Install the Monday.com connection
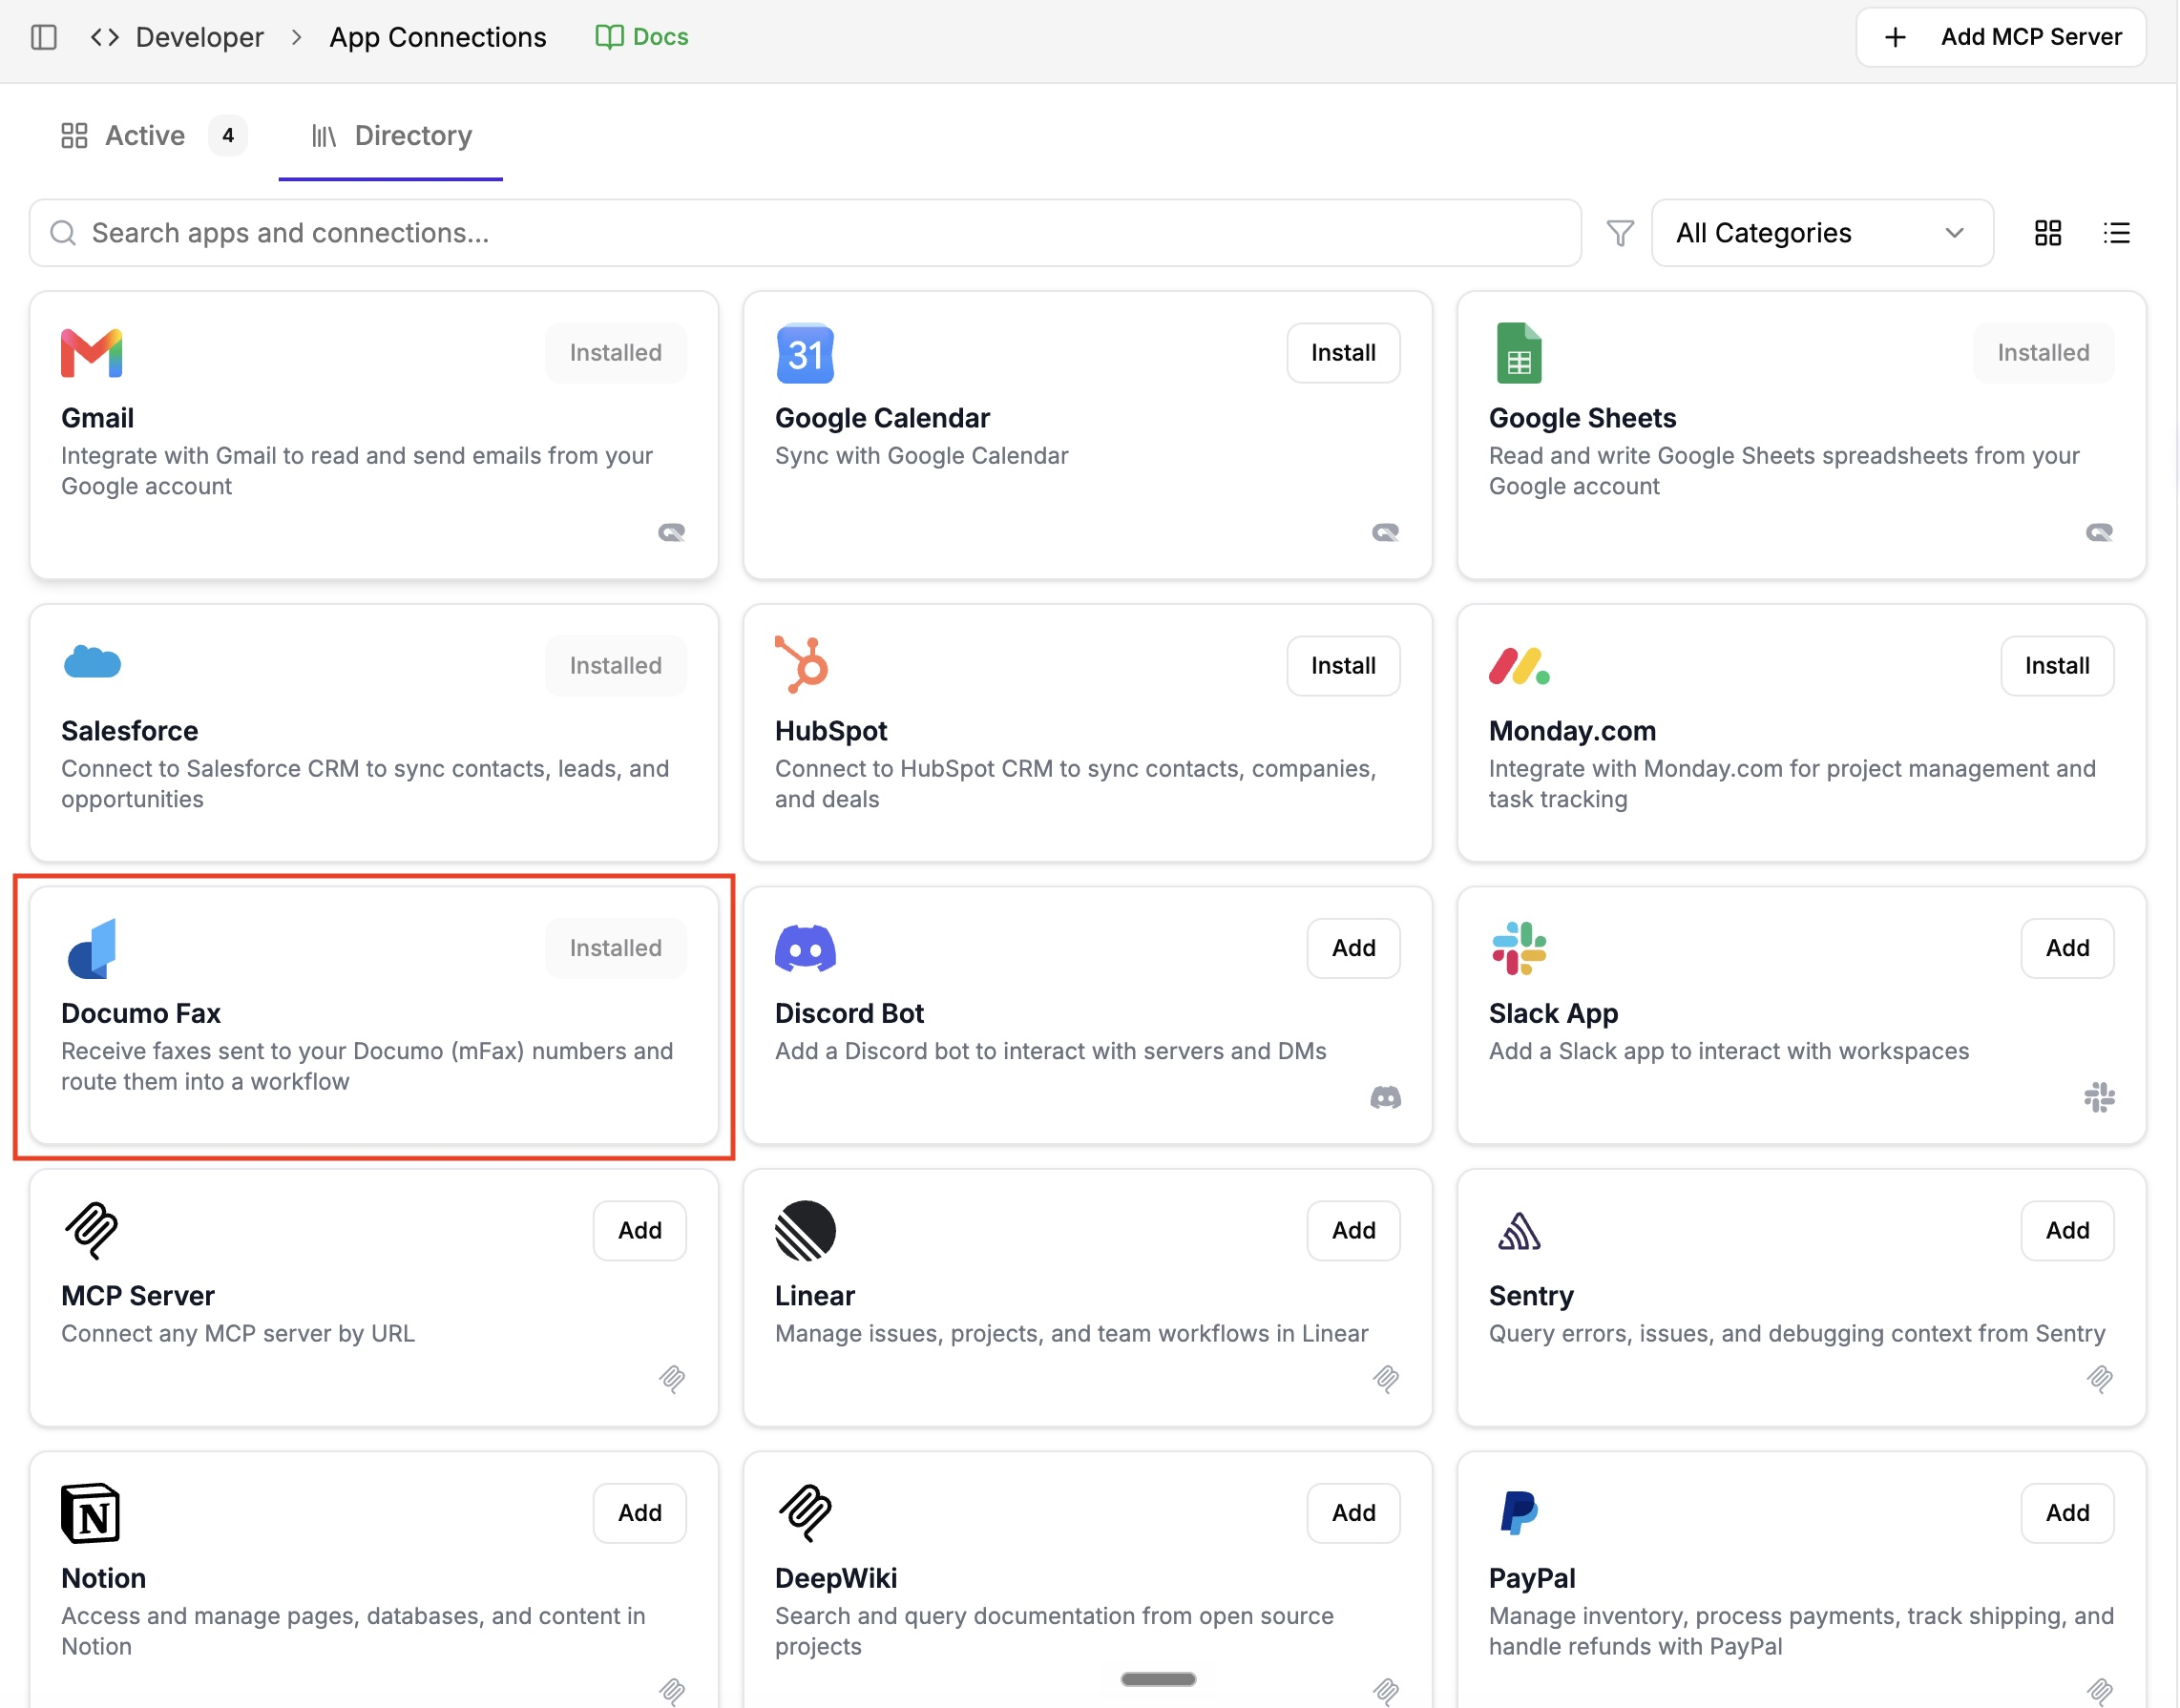The height and width of the screenshot is (1708, 2180). tap(2057, 666)
